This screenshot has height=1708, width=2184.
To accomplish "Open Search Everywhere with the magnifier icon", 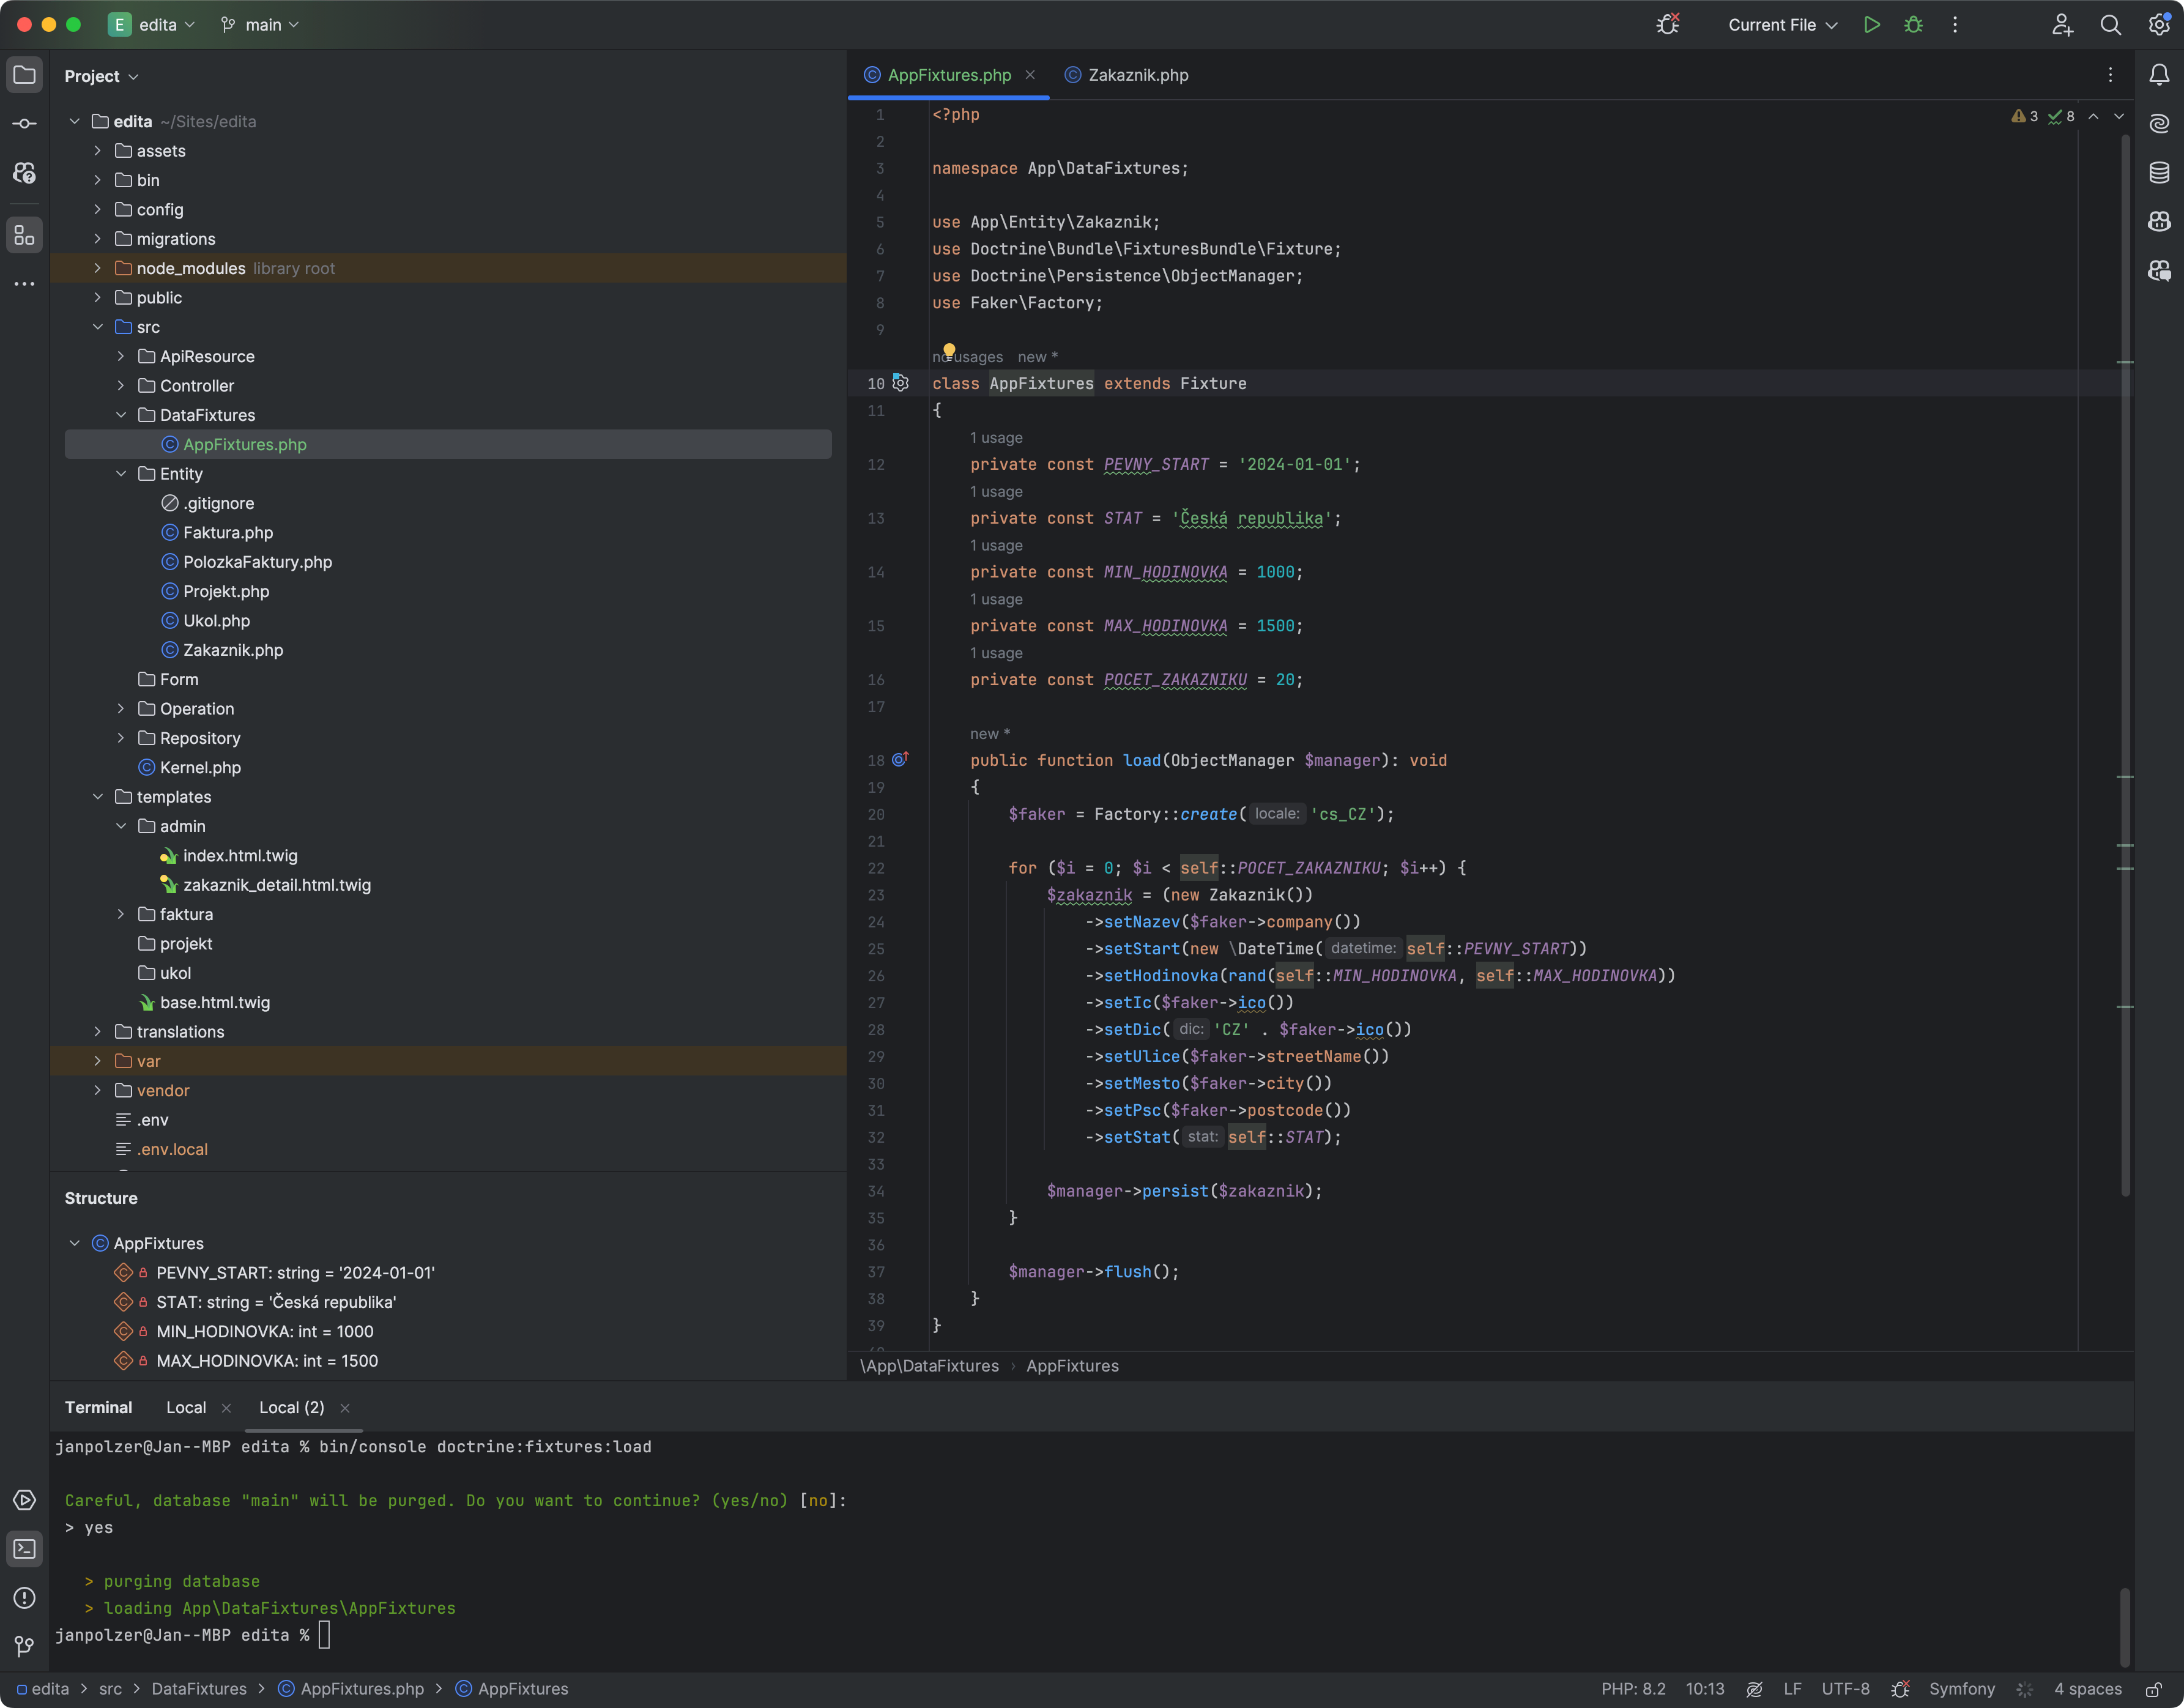I will pyautogui.click(x=2110, y=24).
